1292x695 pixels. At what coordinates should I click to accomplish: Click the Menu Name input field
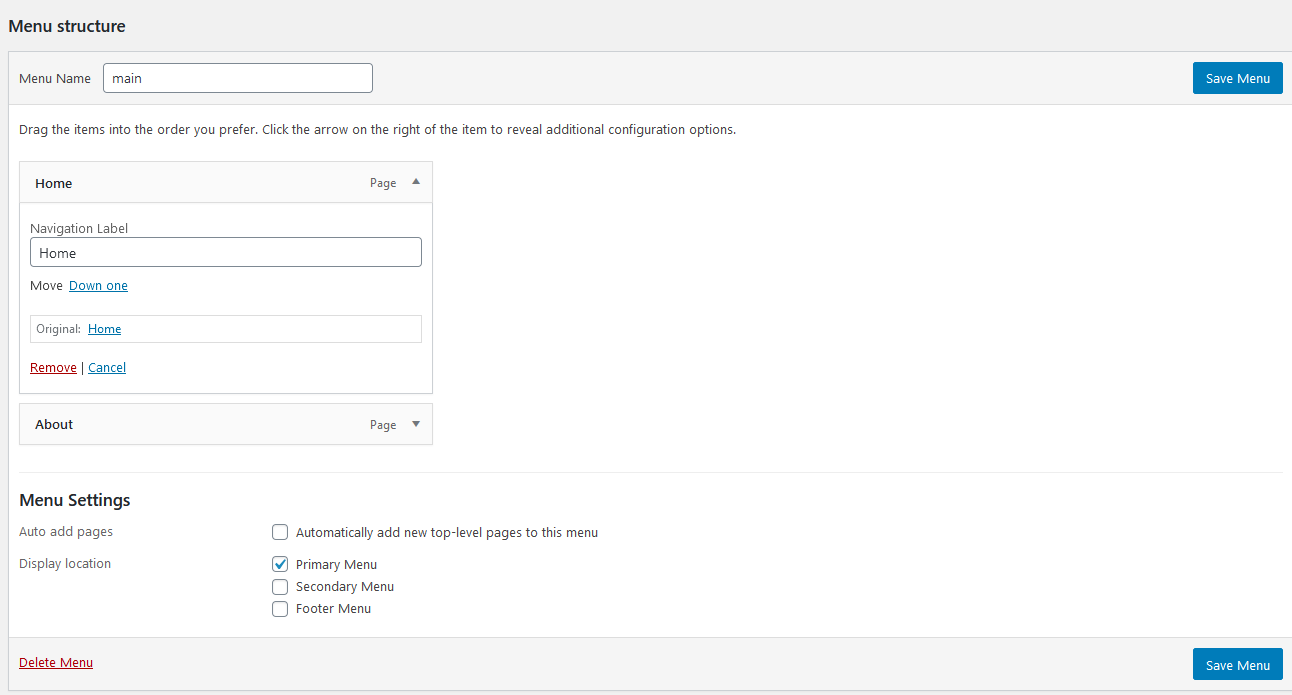[x=238, y=78]
